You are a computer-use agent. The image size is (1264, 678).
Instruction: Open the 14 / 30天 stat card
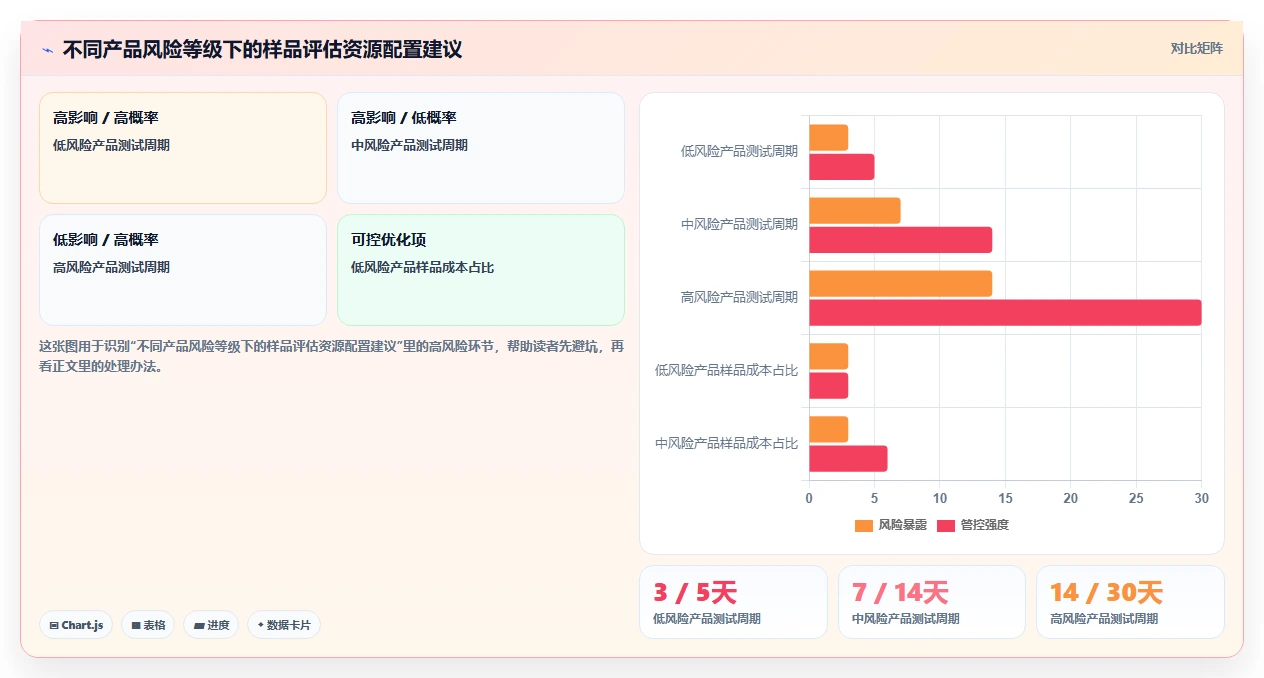coord(1130,602)
